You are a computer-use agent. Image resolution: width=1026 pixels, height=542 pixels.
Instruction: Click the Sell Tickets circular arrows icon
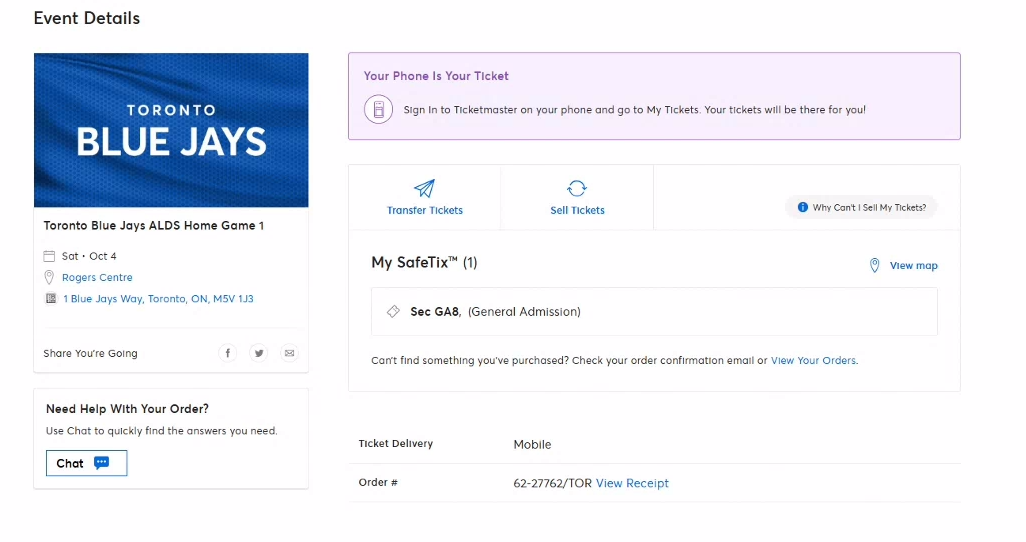(576, 189)
